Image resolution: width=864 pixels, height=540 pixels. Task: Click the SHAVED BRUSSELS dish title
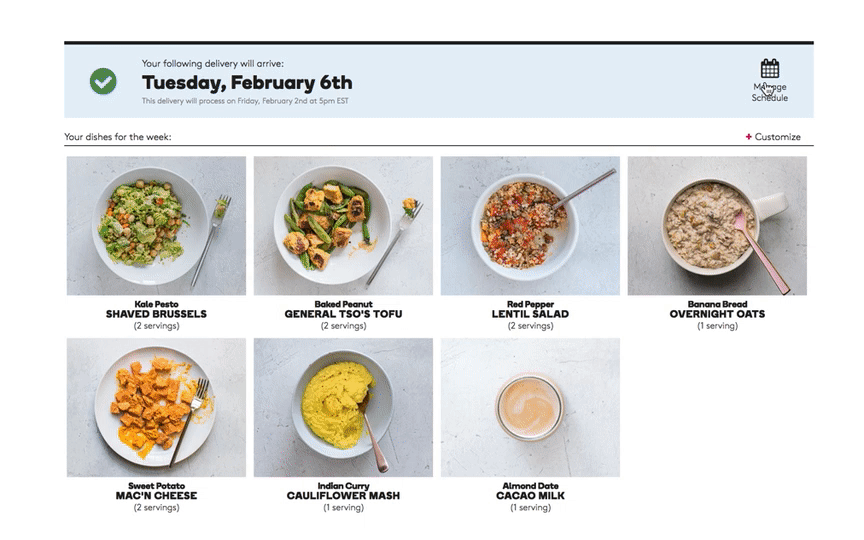coord(156,314)
